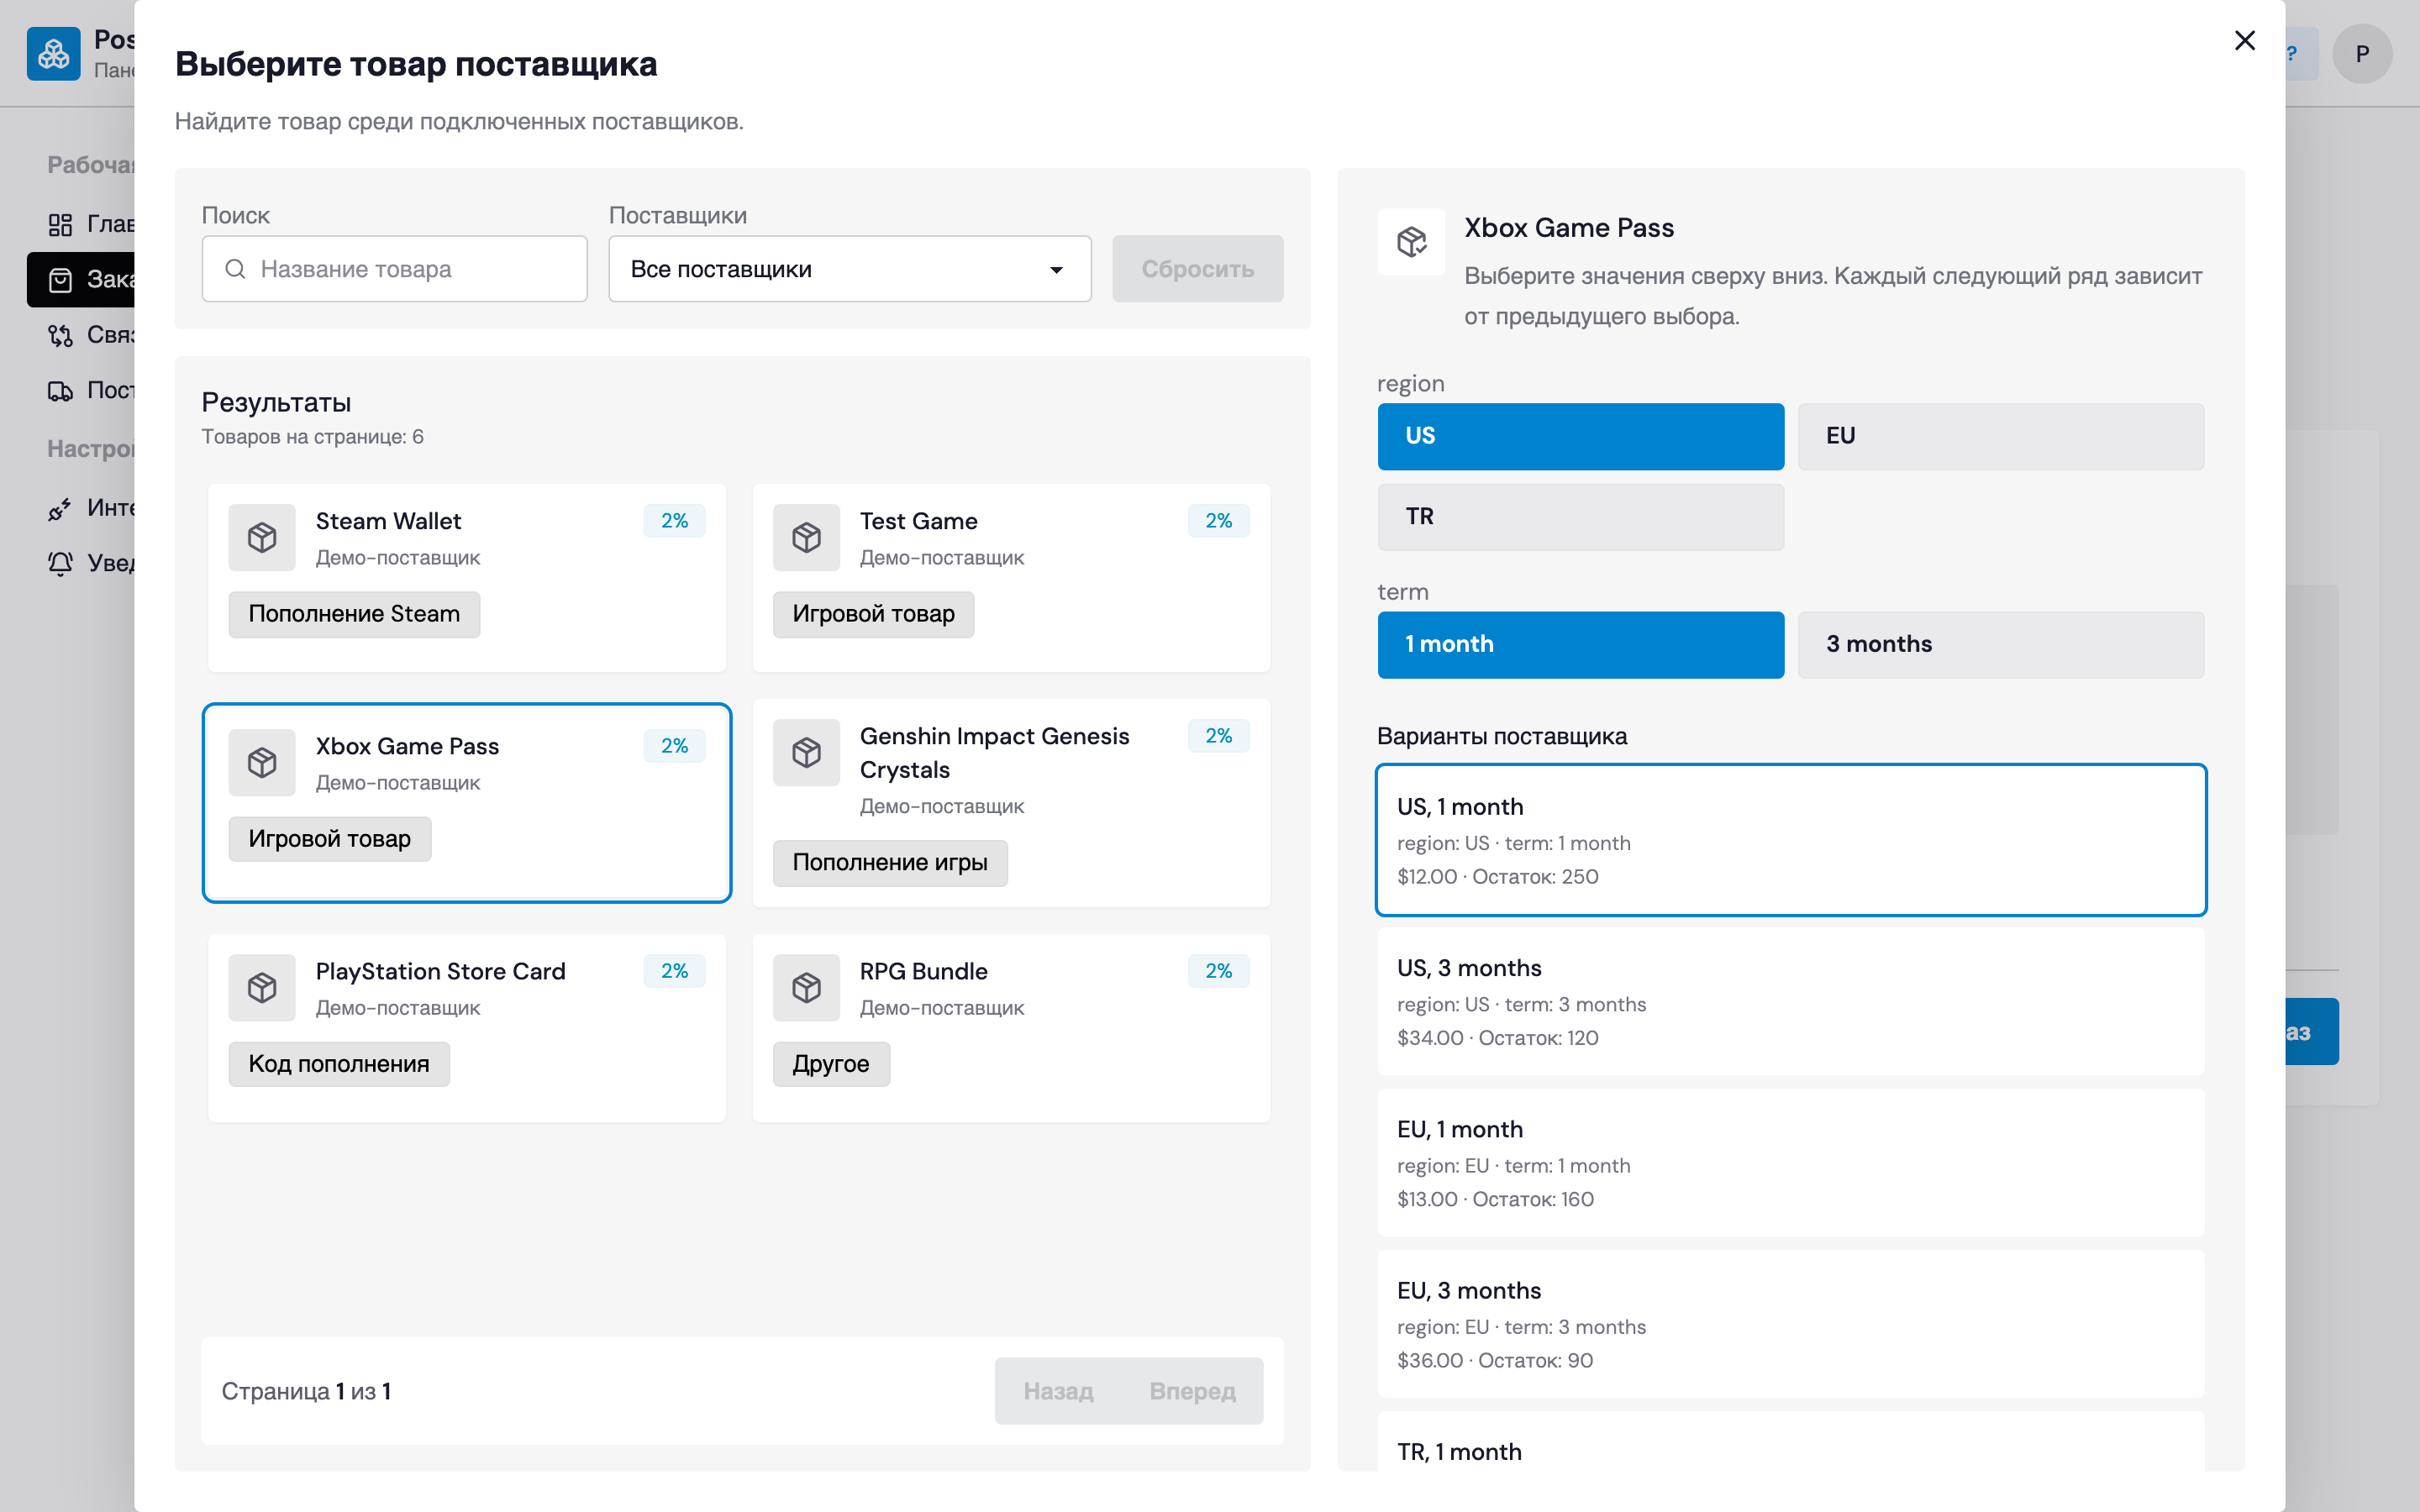Image resolution: width=2420 pixels, height=1512 pixels.
Task: Click the $36.00 · Остаток: 90 line
Action: 1494,1360
